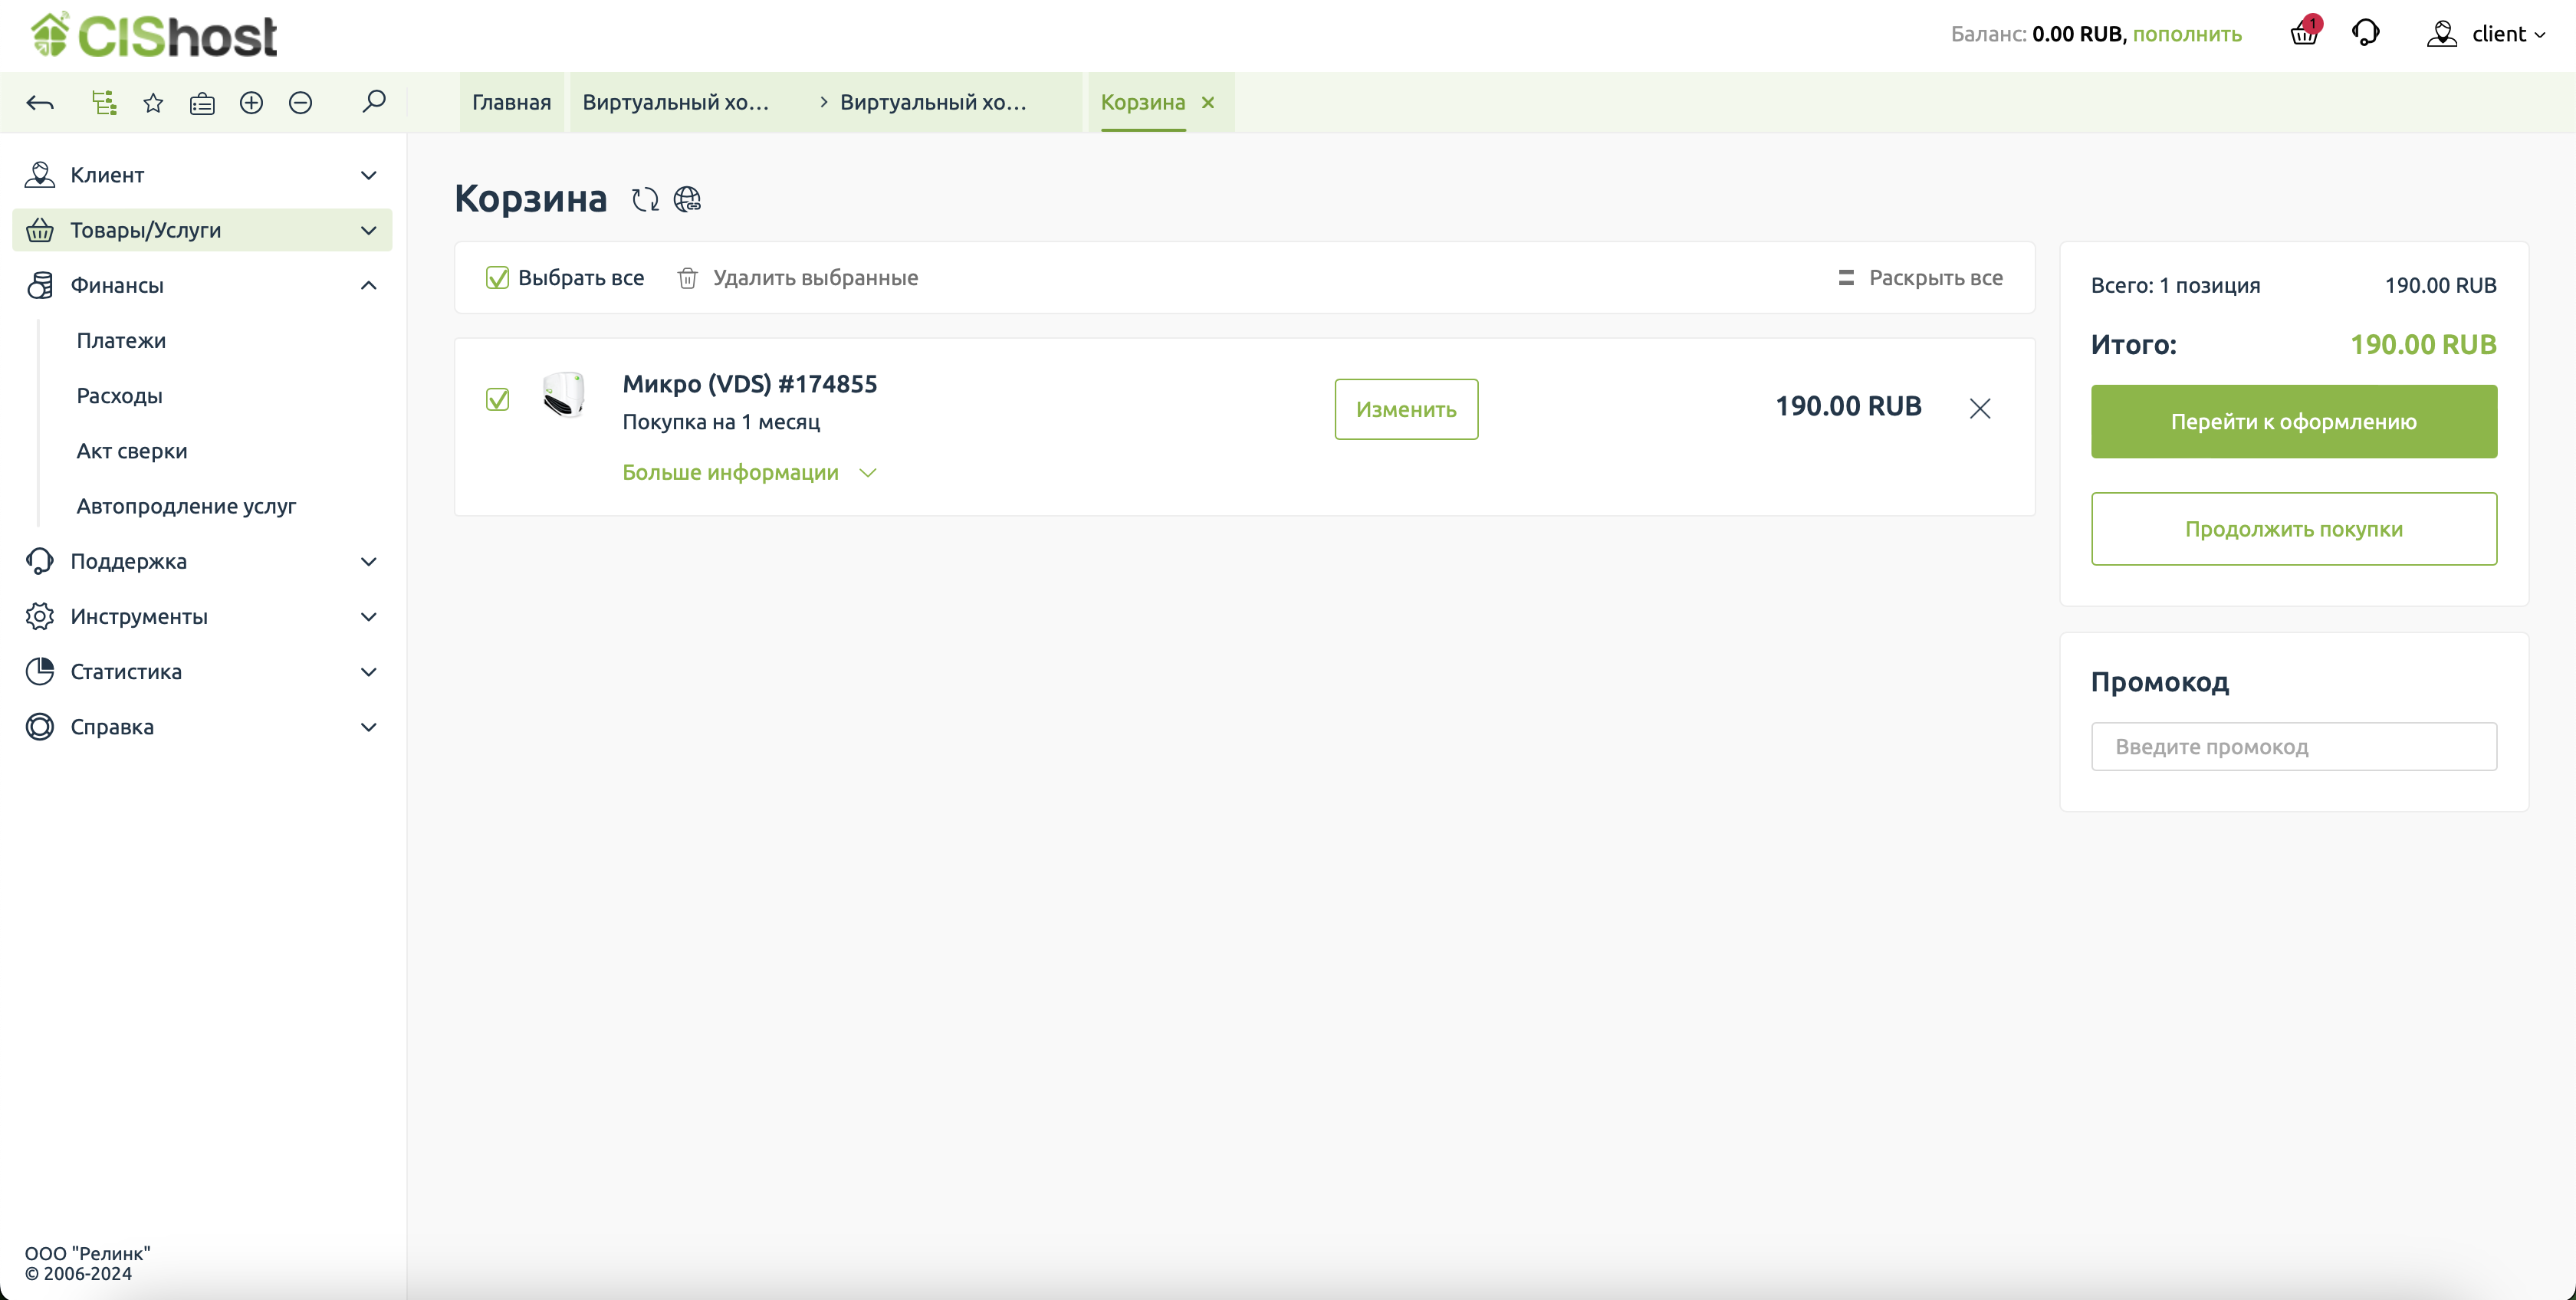Click the favorites star icon
The width and height of the screenshot is (2576, 1300).
coord(153,102)
